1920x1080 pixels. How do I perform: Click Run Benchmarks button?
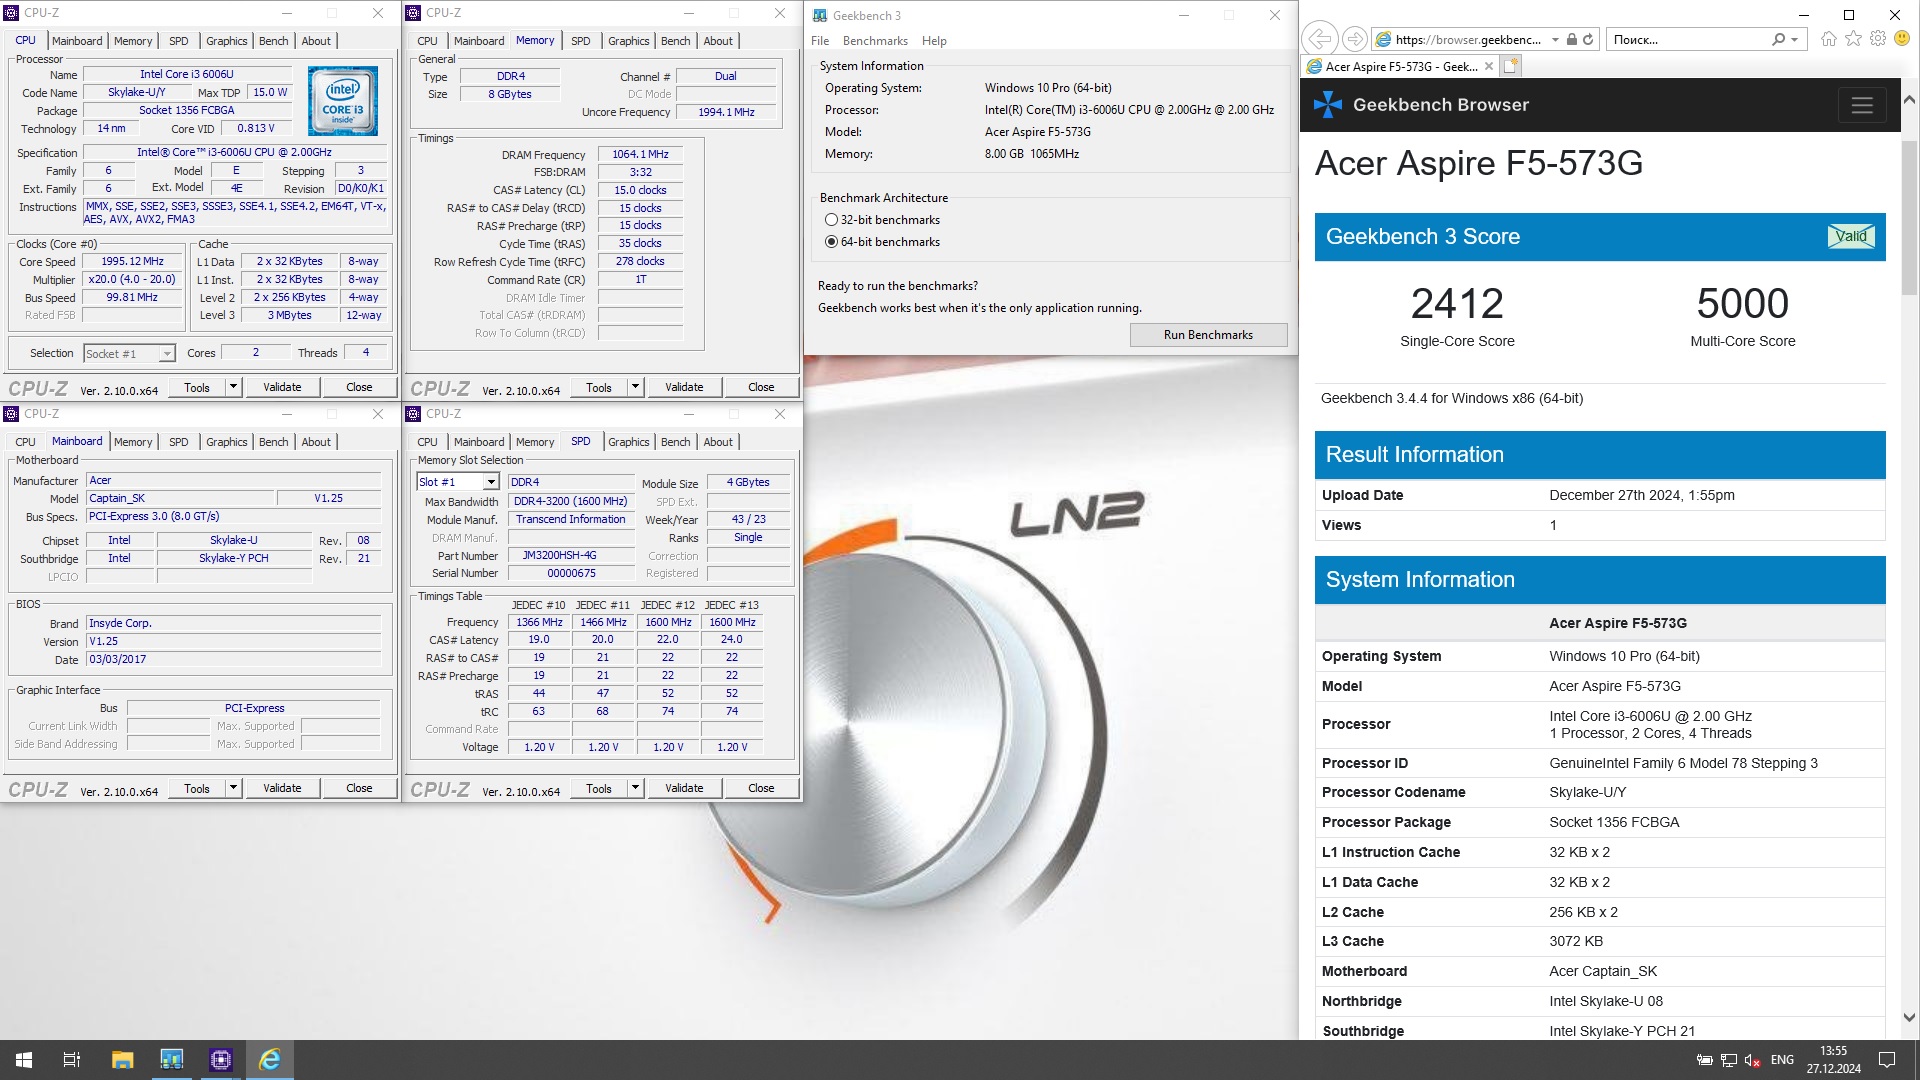[1208, 335]
